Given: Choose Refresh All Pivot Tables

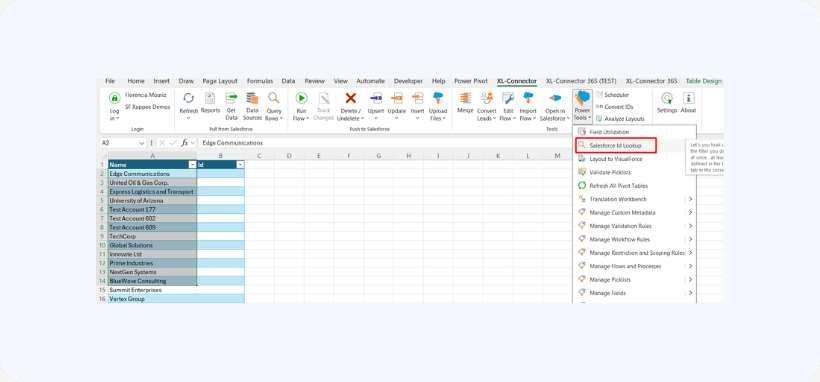Looking at the screenshot, I should tap(634, 186).
